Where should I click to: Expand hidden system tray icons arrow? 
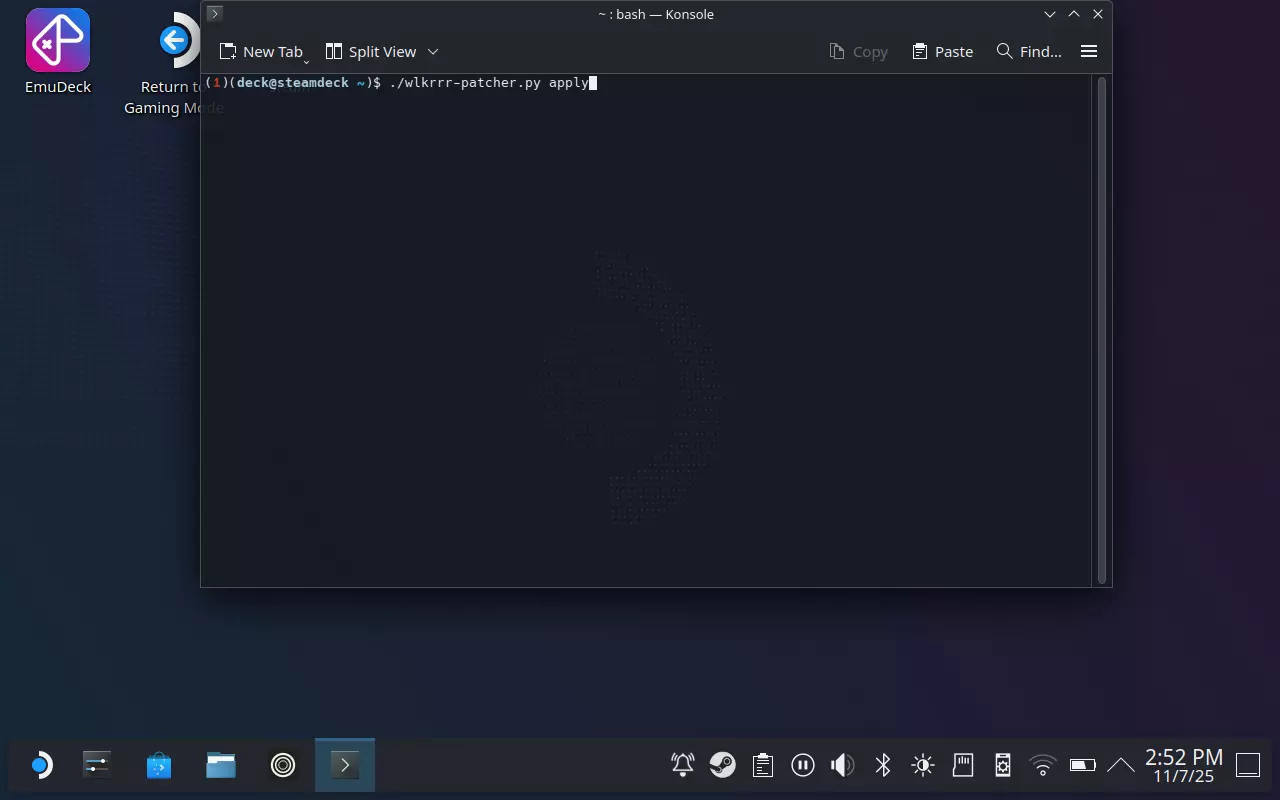(x=1121, y=766)
